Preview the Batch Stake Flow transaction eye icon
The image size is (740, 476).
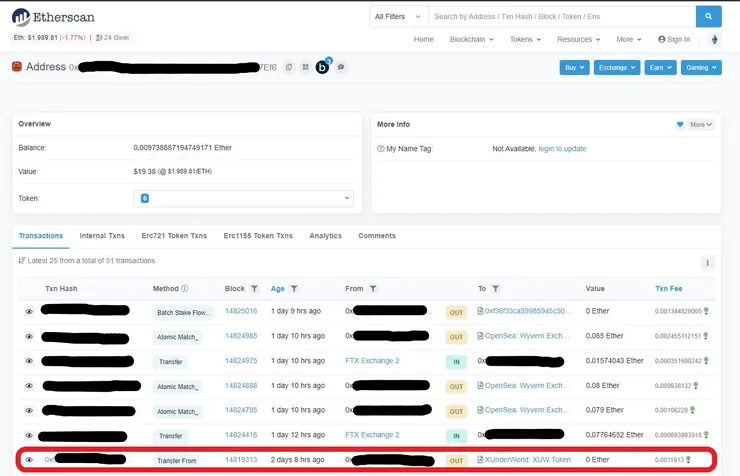(x=29, y=312)
